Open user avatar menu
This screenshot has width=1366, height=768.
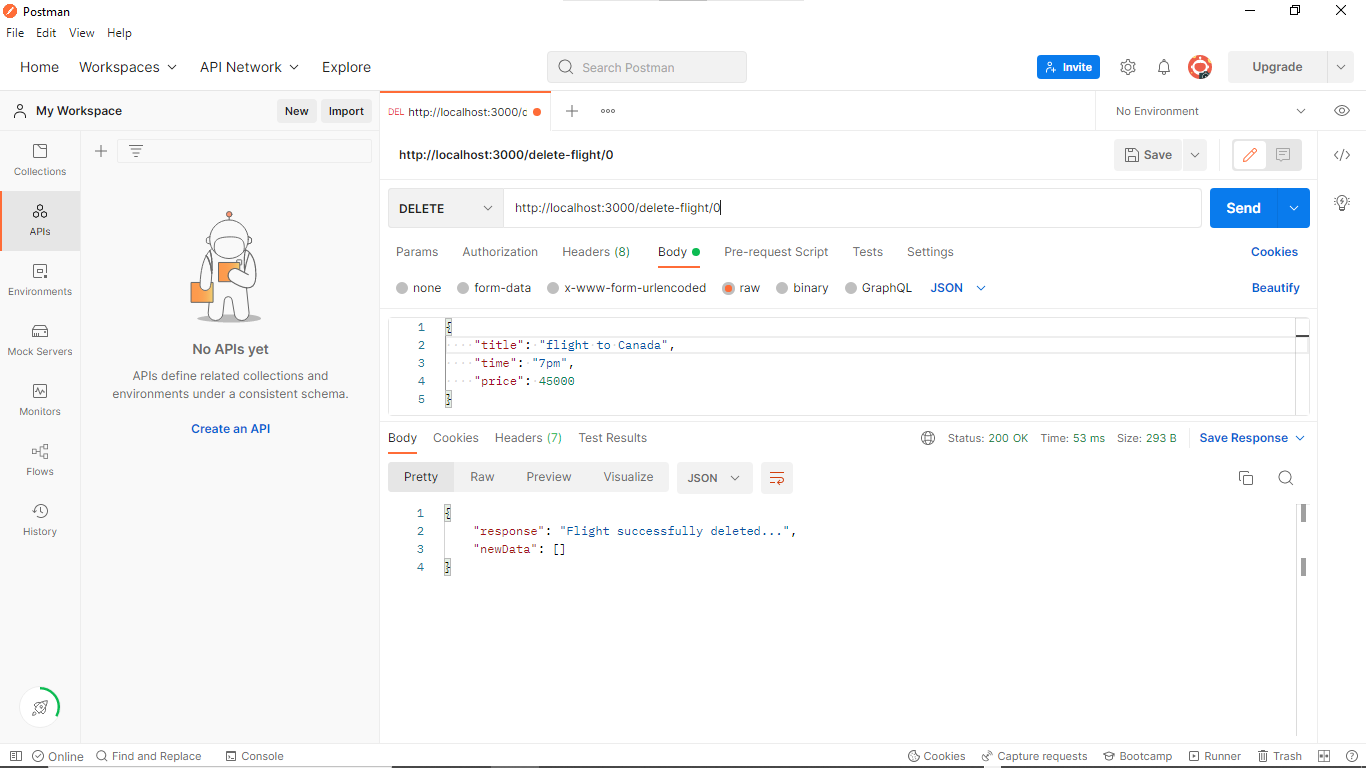point(1200,67)
